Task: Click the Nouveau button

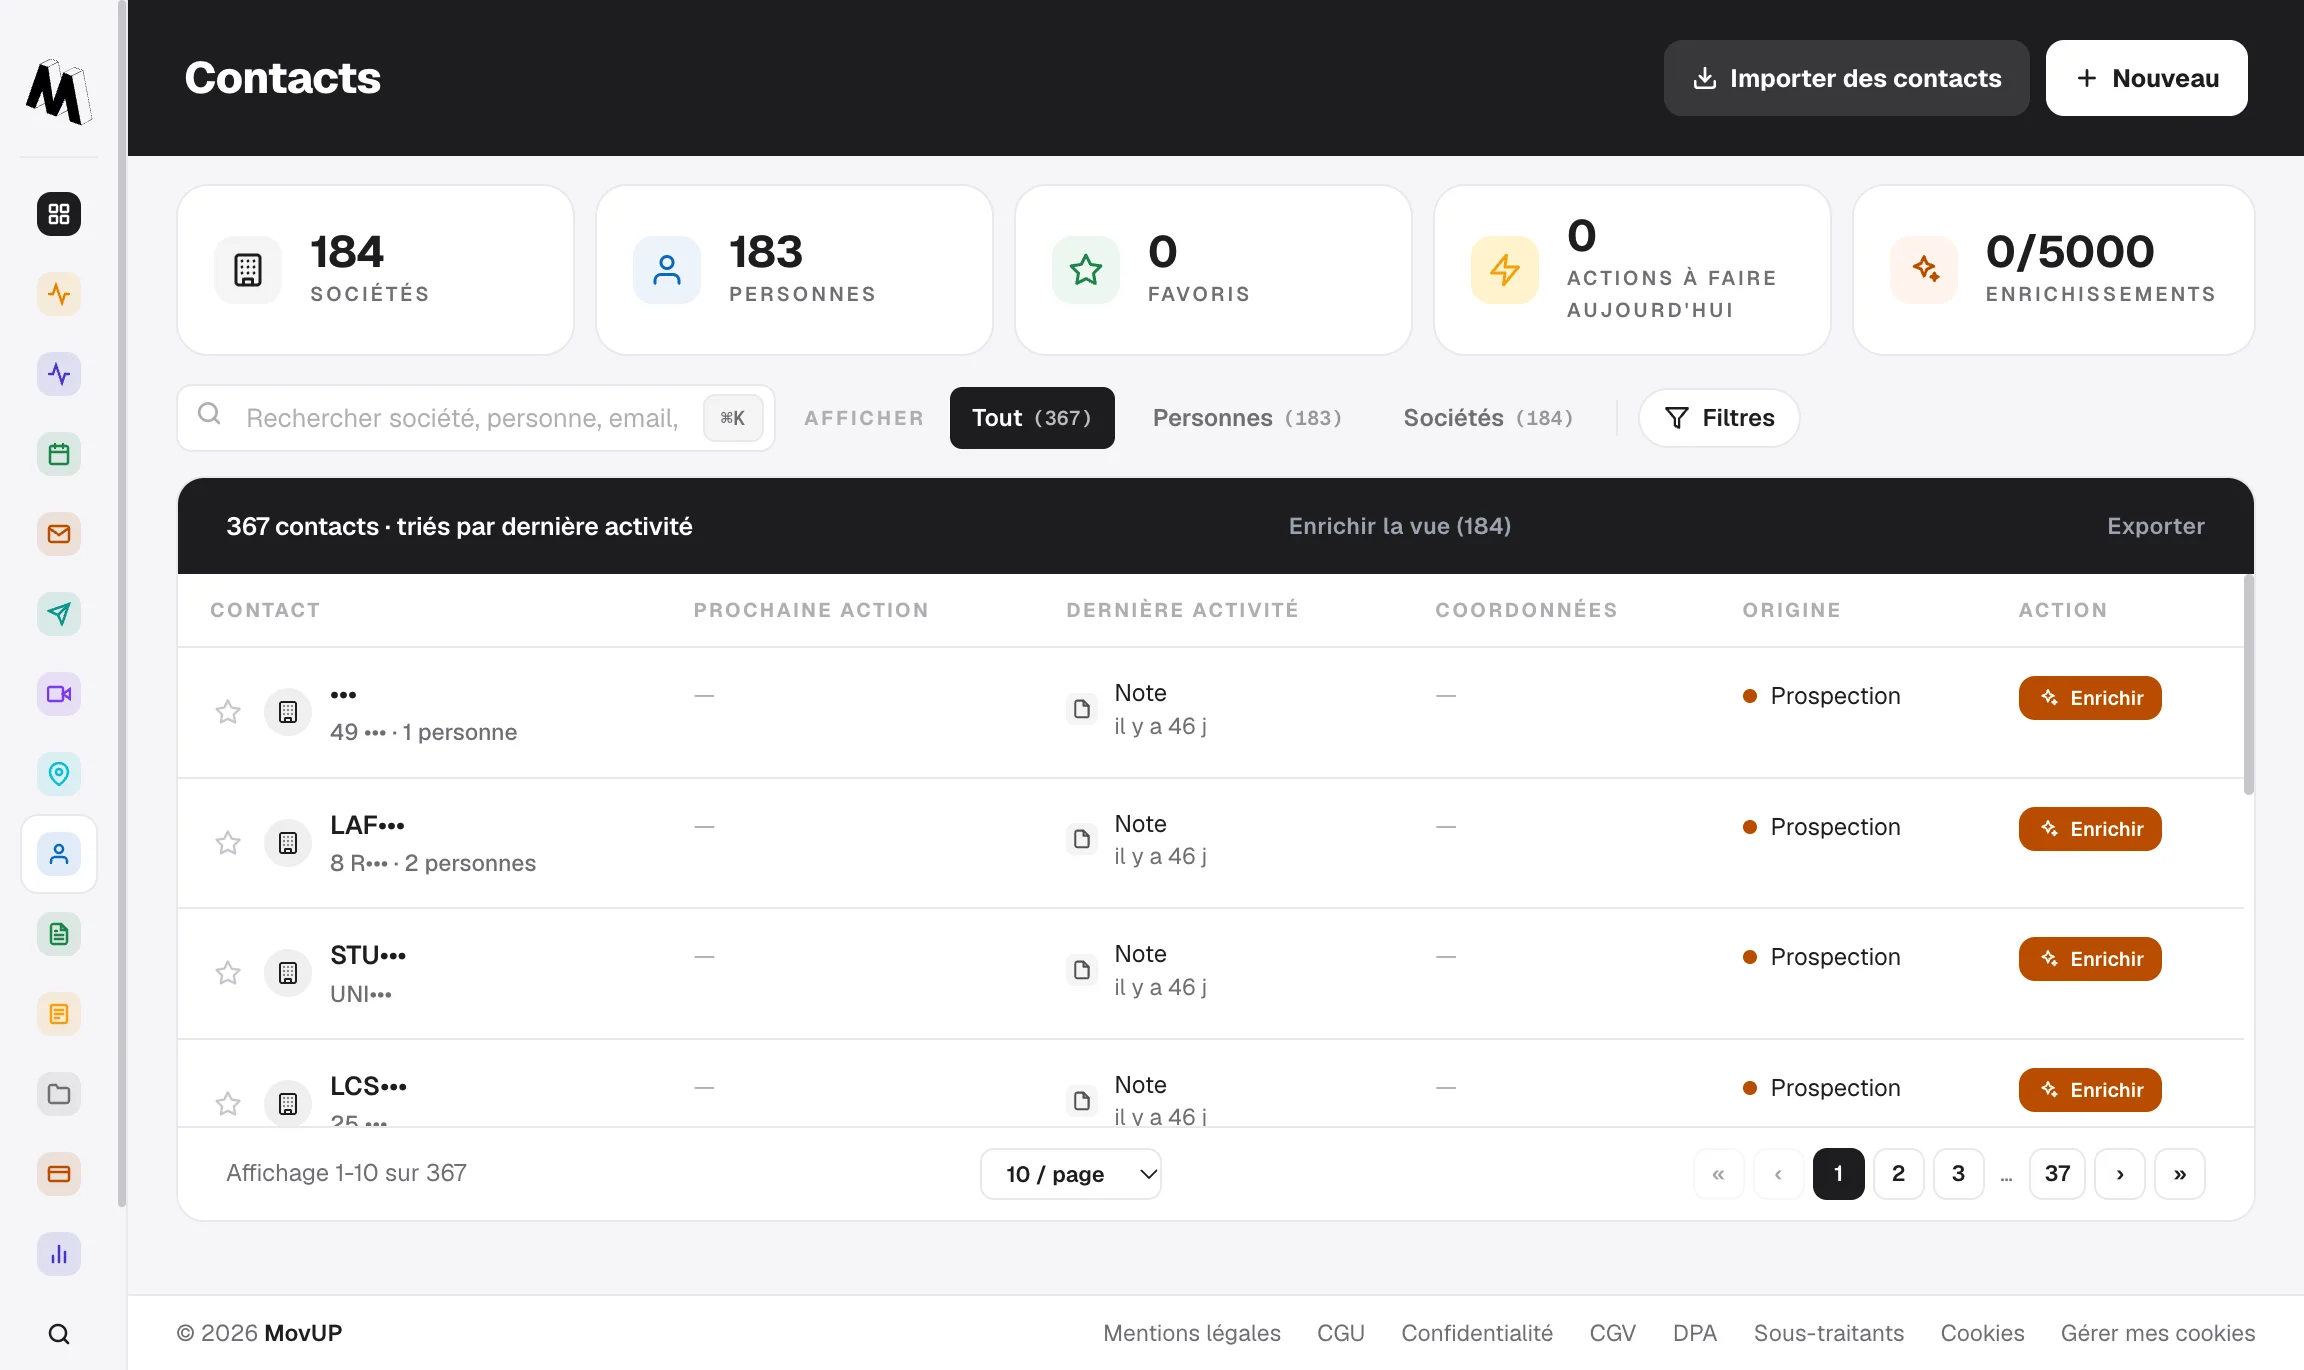Action: coord(2147,78)
